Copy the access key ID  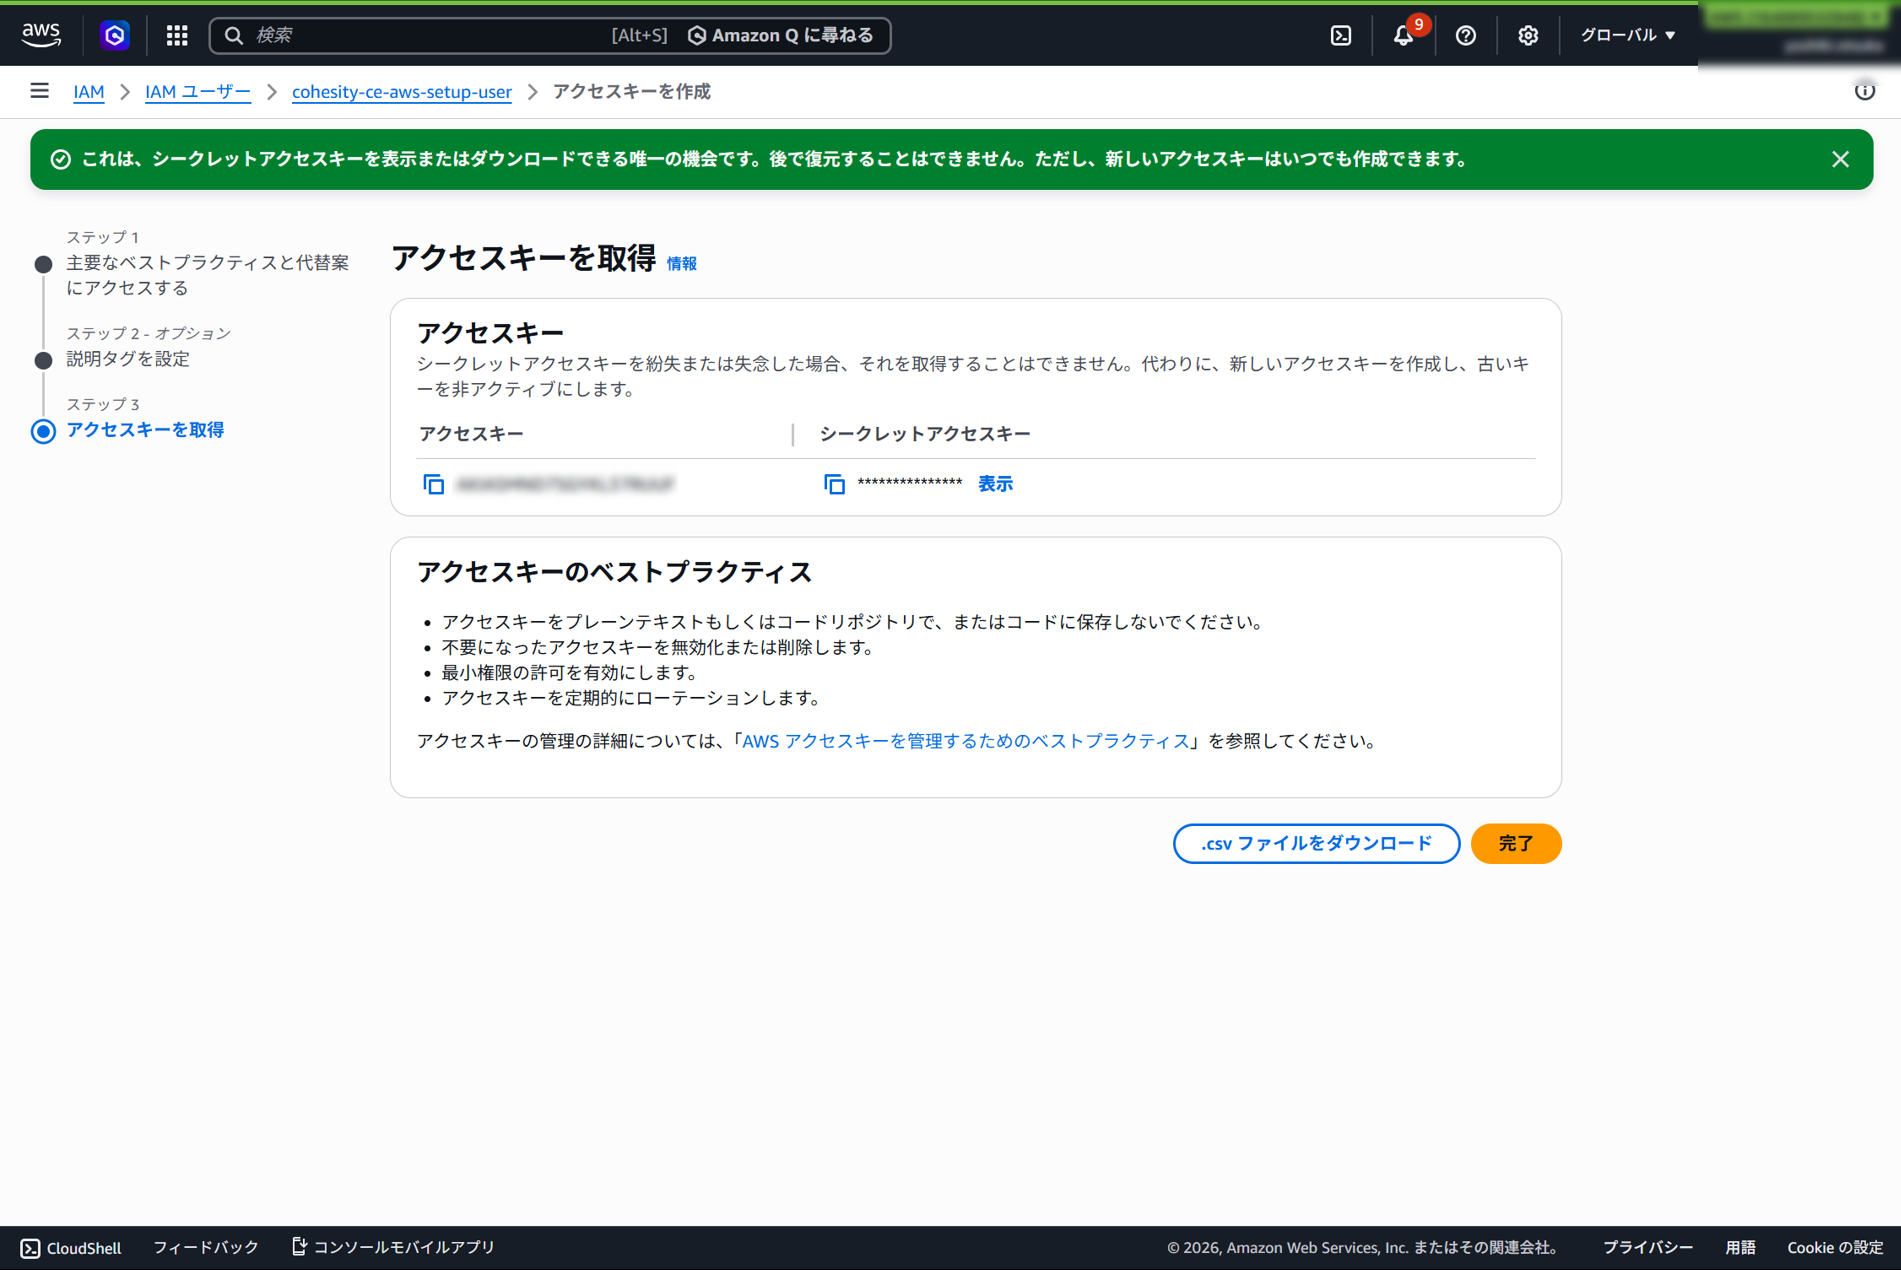[433, 484]
